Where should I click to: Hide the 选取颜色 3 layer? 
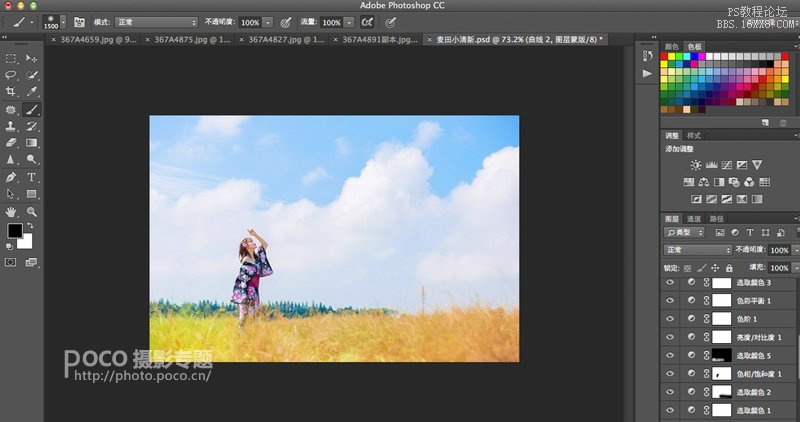670,282
